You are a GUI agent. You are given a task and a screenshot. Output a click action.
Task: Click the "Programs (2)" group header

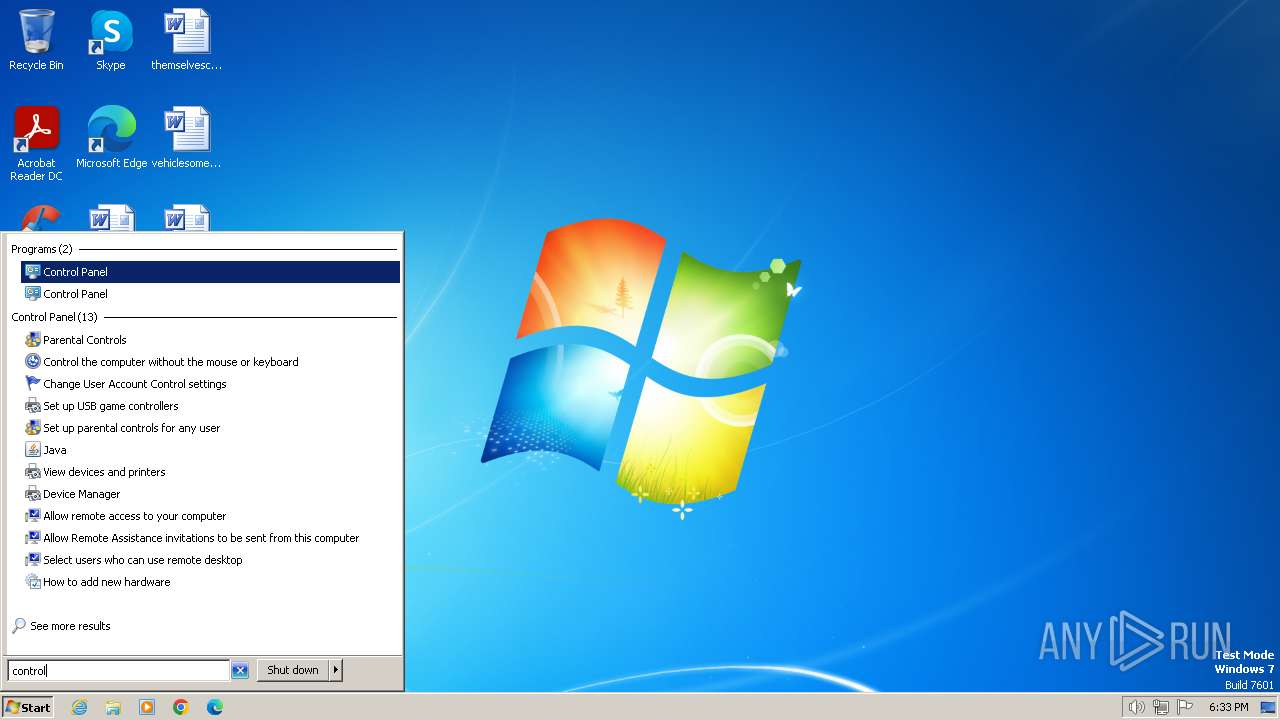pyautogui.click(x=42, y=249)
